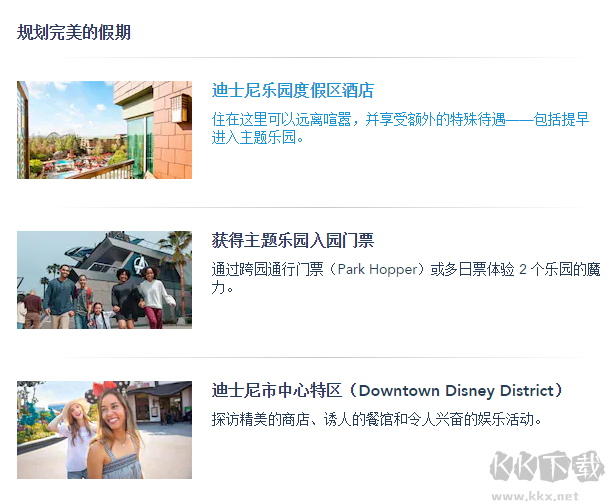Screen dimensions: 606x503
Task: Open the Downtown Disney District heading
Action: pos(387,390)
